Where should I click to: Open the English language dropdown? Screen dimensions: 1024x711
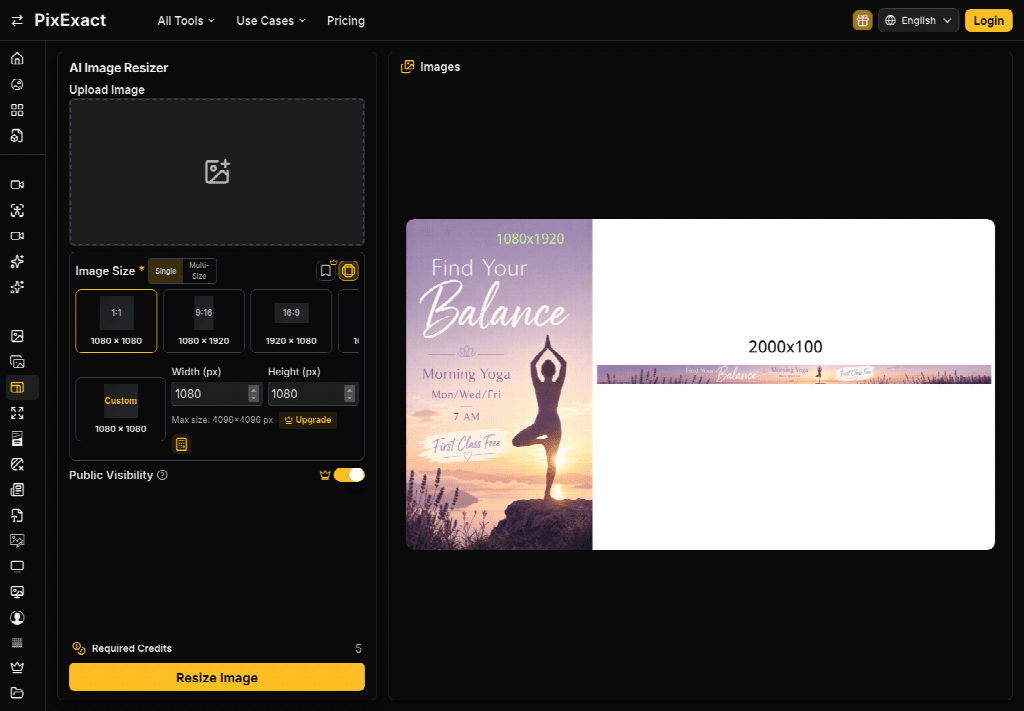(918, 20)
